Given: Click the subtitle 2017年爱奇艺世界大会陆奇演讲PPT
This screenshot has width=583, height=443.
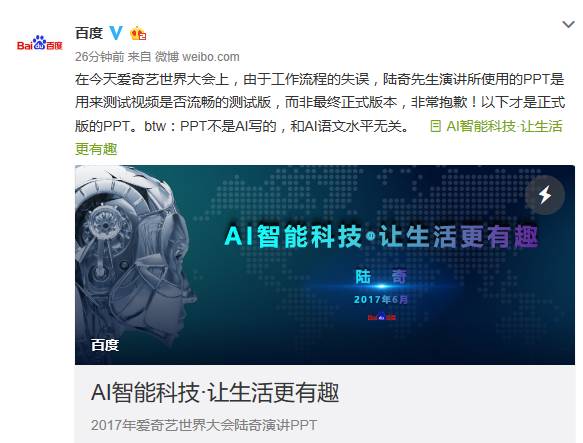Looking at the screenshot, I should (204, 425).
